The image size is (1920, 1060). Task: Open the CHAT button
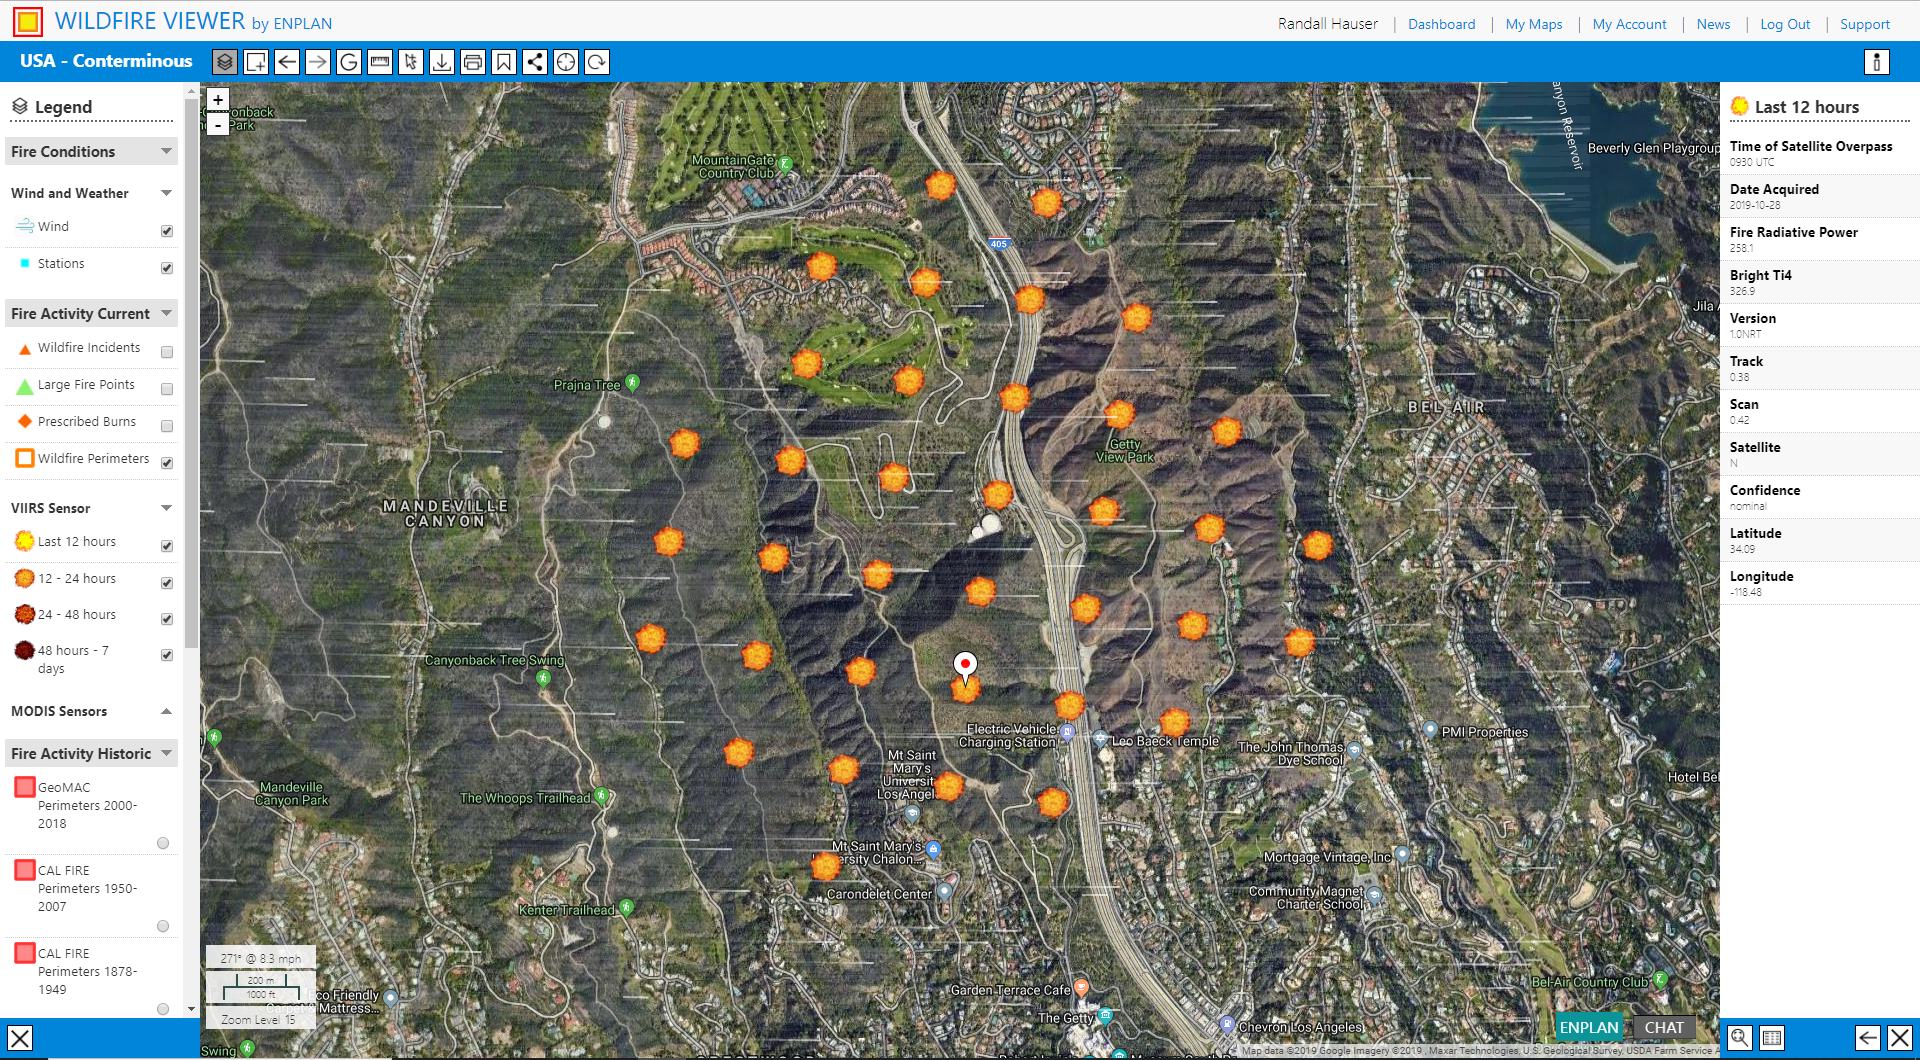click(x=1664, y=1027)
